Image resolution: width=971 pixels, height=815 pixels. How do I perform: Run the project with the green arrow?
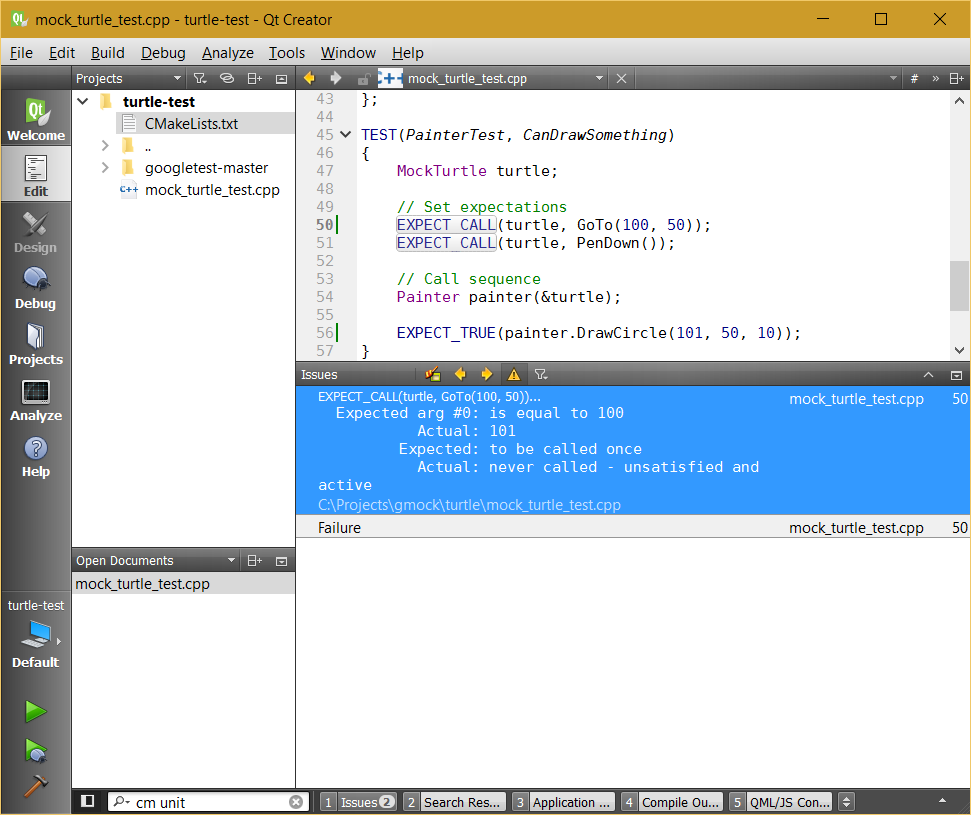pyautogui.click(x=36, y=712)
